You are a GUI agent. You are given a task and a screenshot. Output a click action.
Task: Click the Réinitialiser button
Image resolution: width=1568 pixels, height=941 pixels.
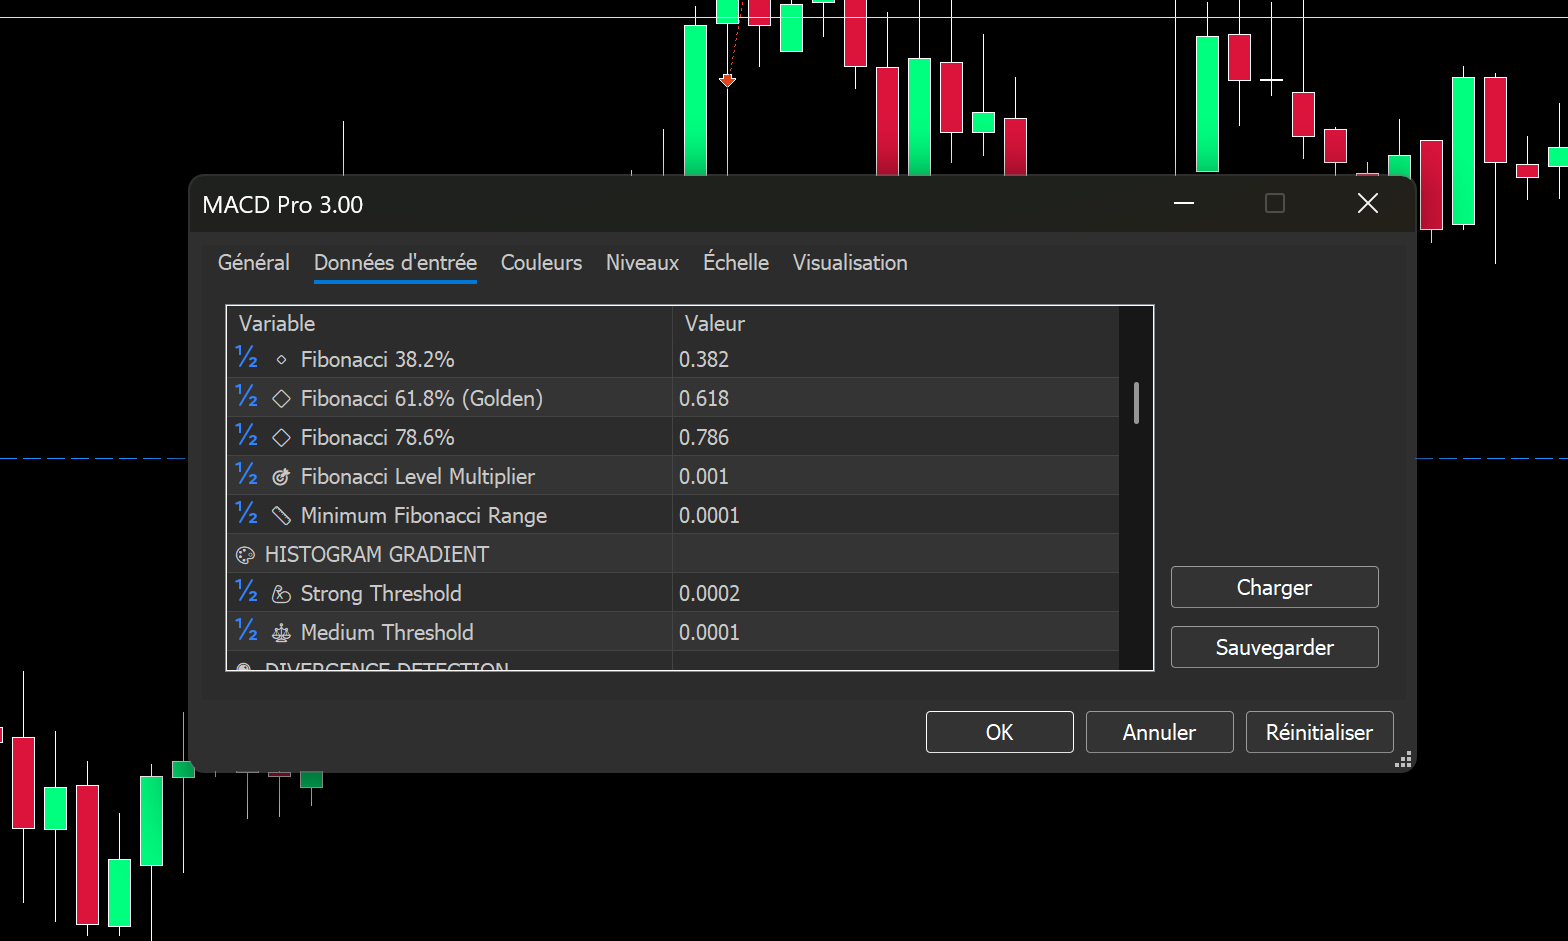click(1319, 732)
